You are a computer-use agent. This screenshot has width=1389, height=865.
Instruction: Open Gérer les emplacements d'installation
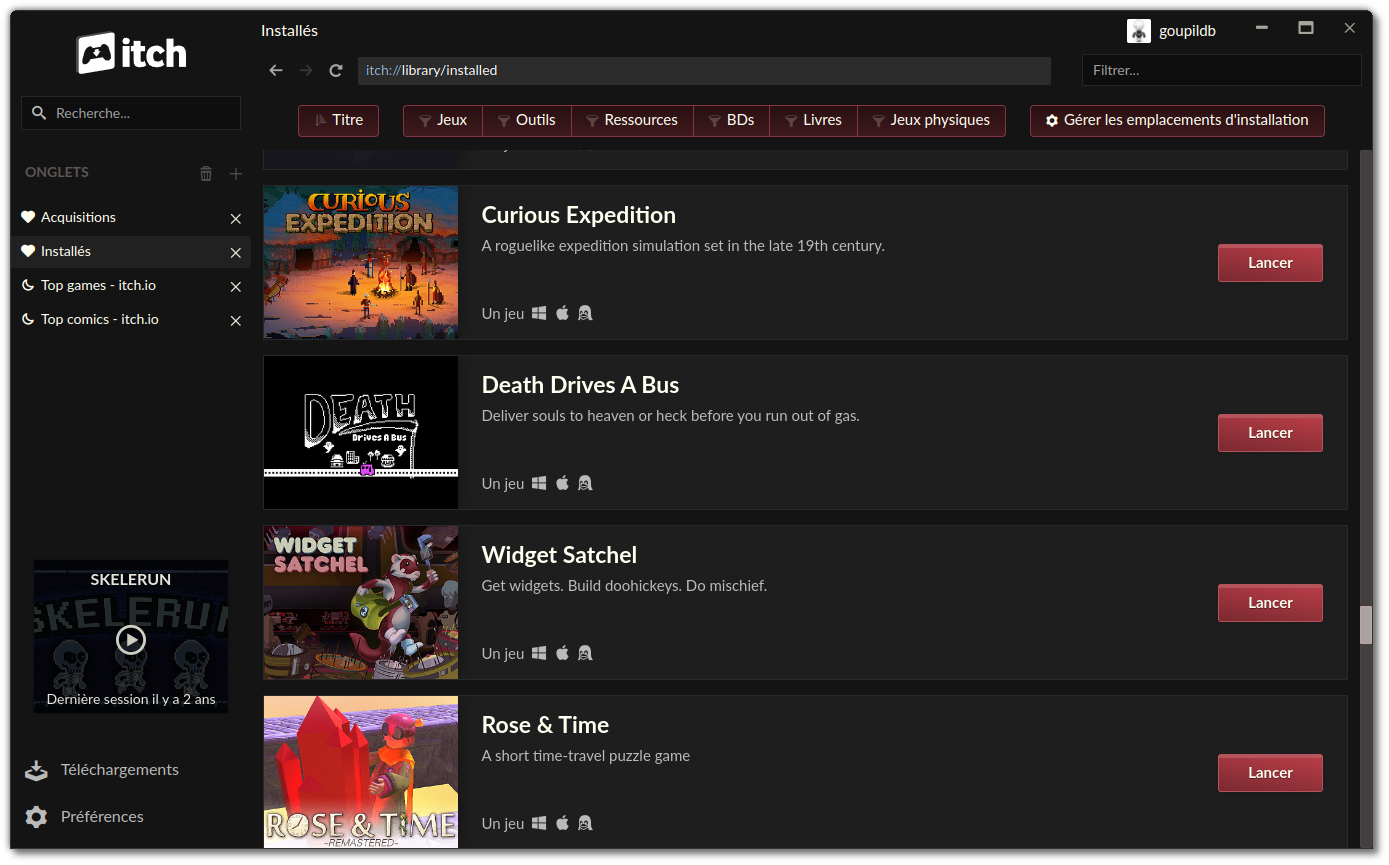pyautogui.click(x=1177, y=120)
